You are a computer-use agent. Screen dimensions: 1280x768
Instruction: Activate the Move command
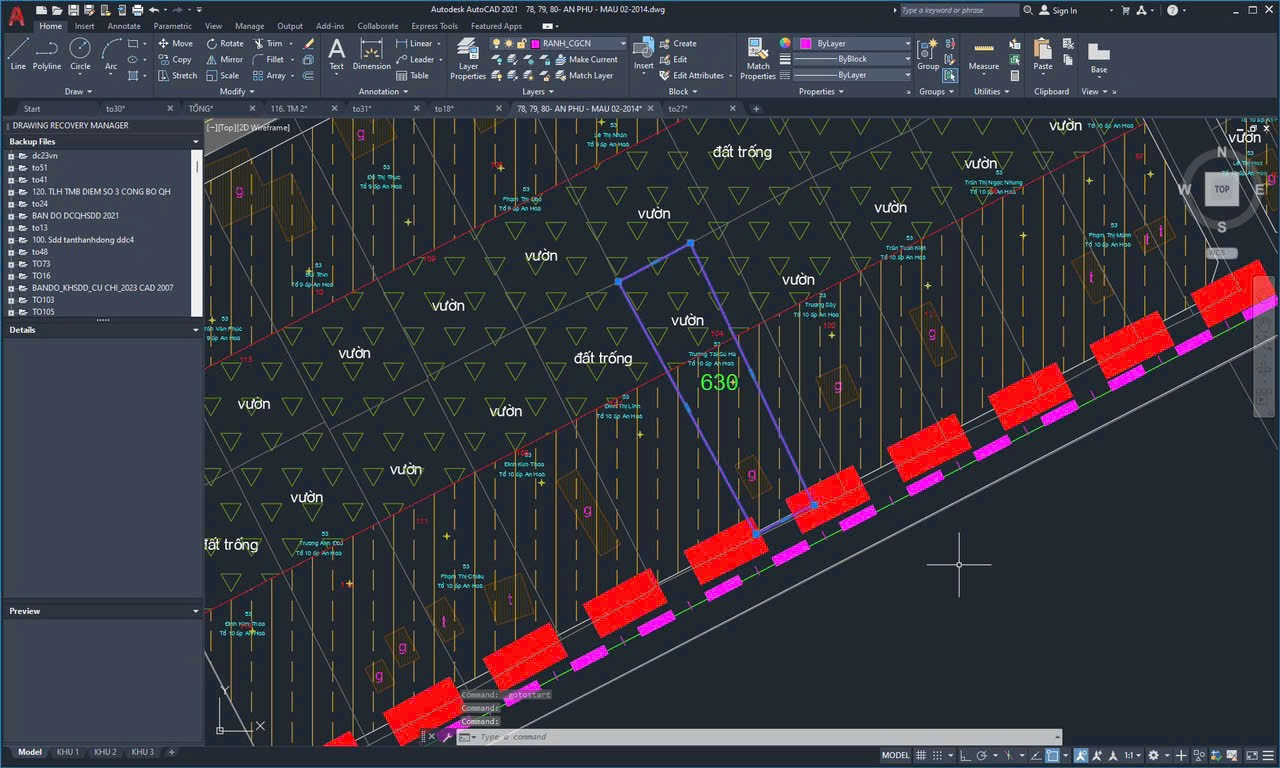click(x=175, y=43)
